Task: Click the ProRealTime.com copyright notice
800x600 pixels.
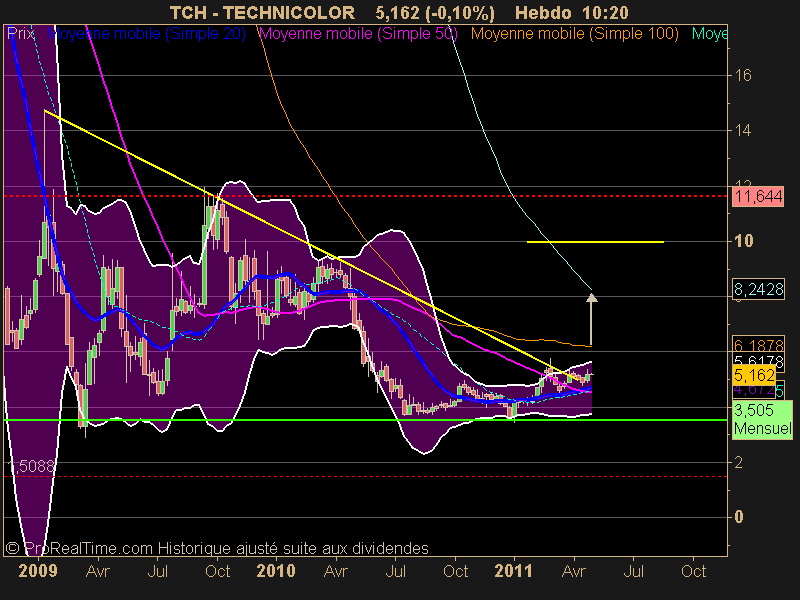Action: tap(217, 548)
